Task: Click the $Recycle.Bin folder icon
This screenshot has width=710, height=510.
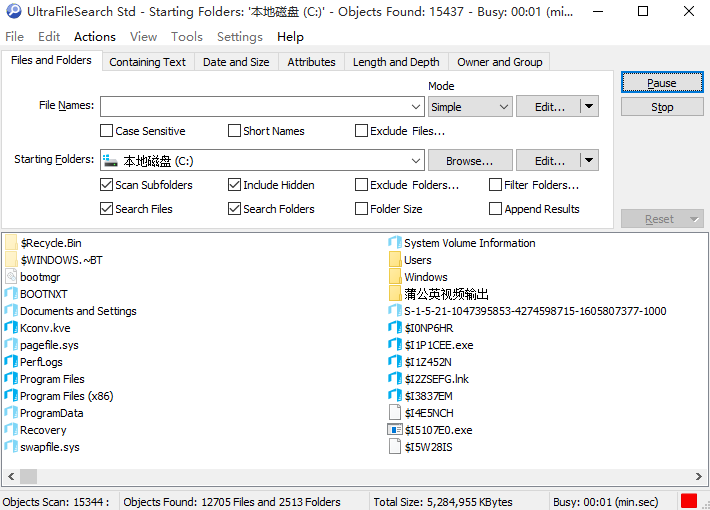Action: tap(11, 243)
